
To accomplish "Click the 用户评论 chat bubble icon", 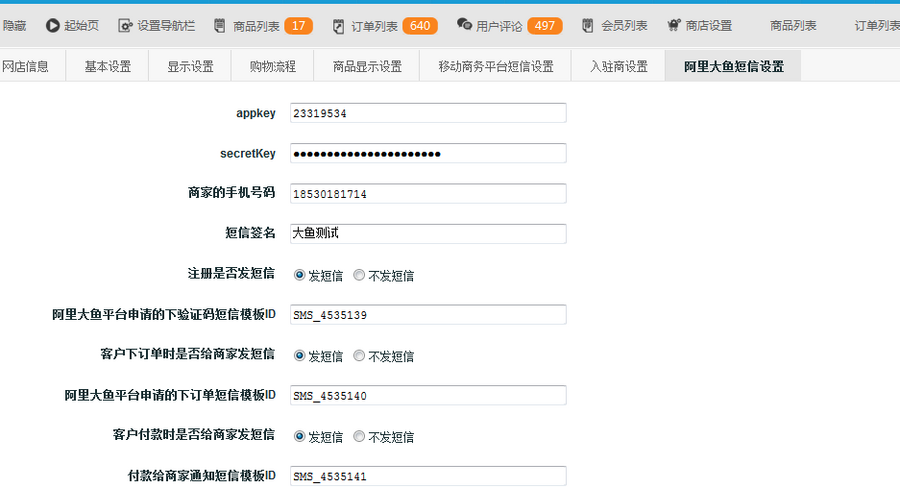I will pyautogui.click(x=464, y=24).
